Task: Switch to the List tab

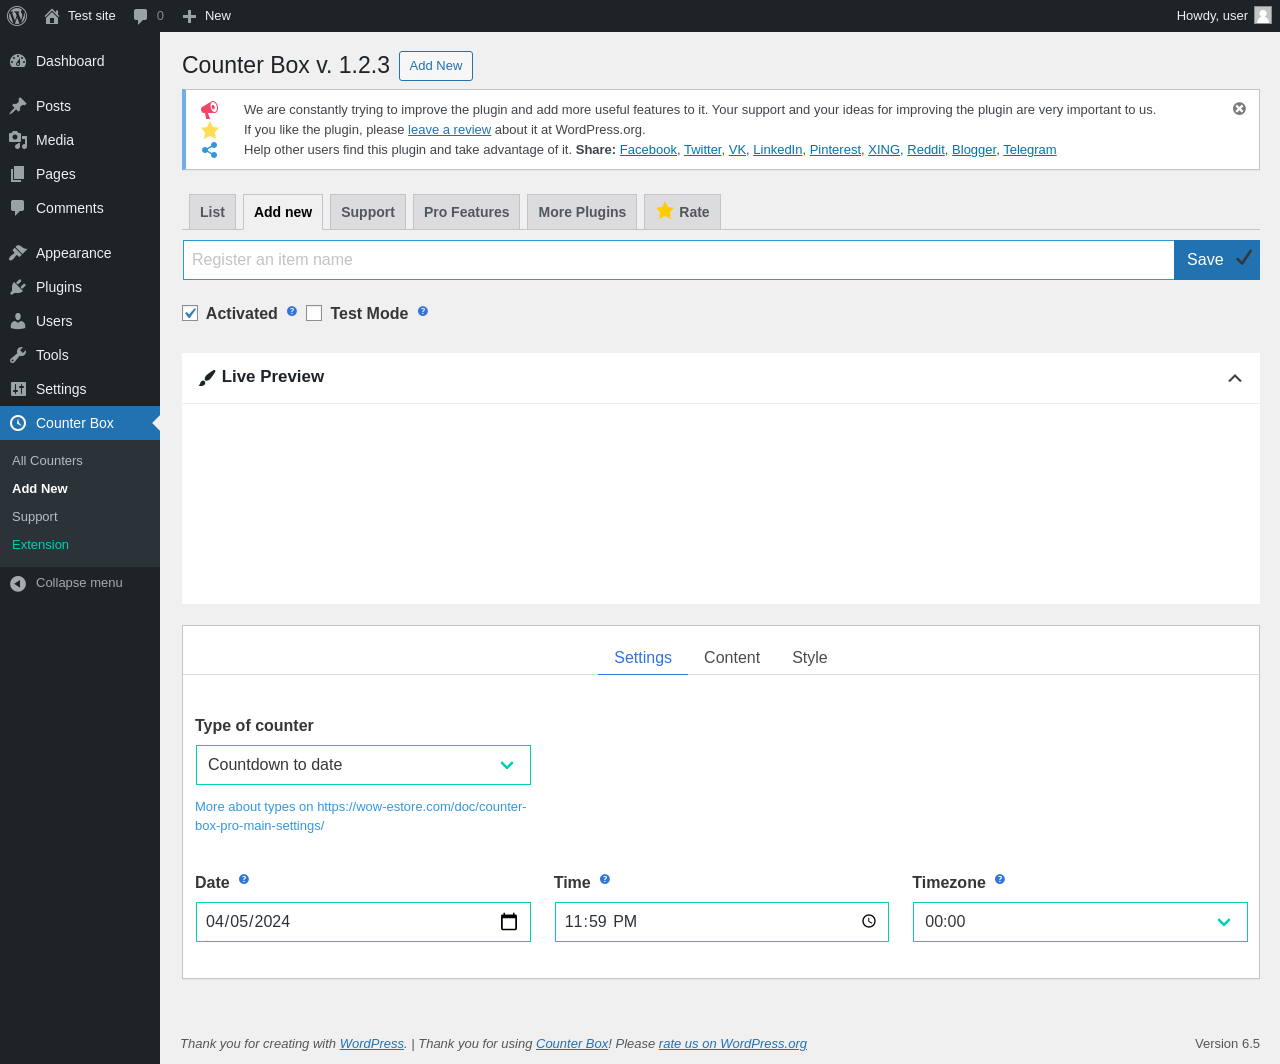Action: click(212, 212)
